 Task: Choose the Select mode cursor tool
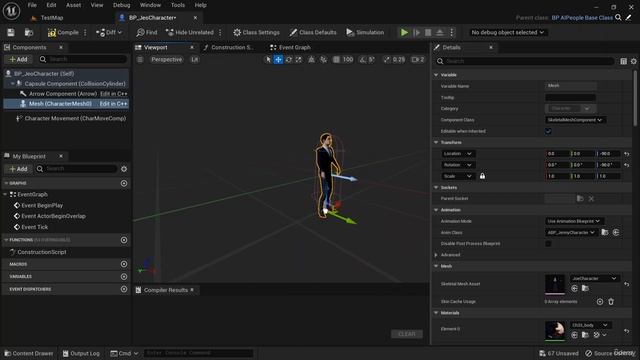[x=268, y=60]
